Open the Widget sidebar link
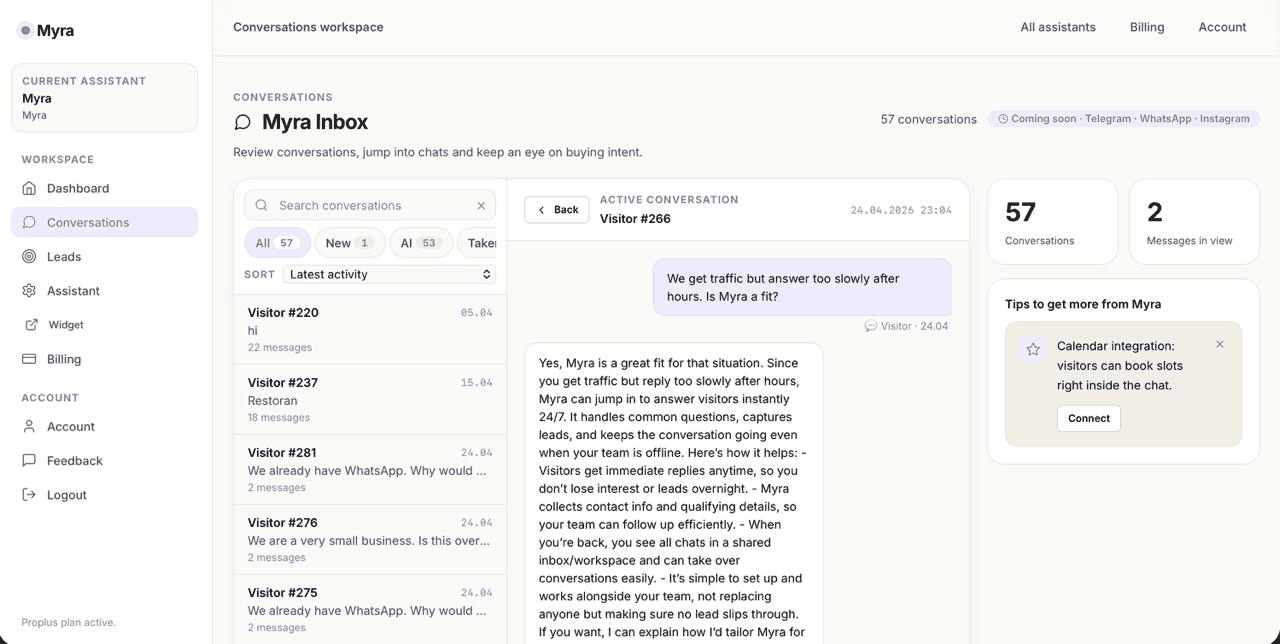 tap(105, 324)
